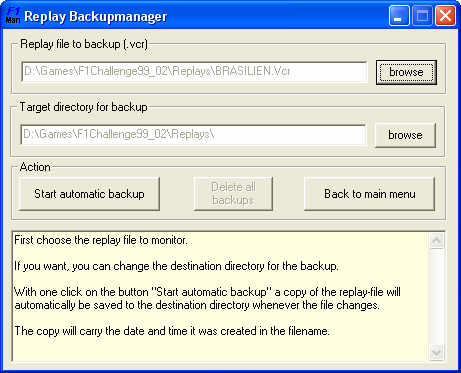Click the replay file path field
This screenshot has height=373, width=461.
[194, 71]
